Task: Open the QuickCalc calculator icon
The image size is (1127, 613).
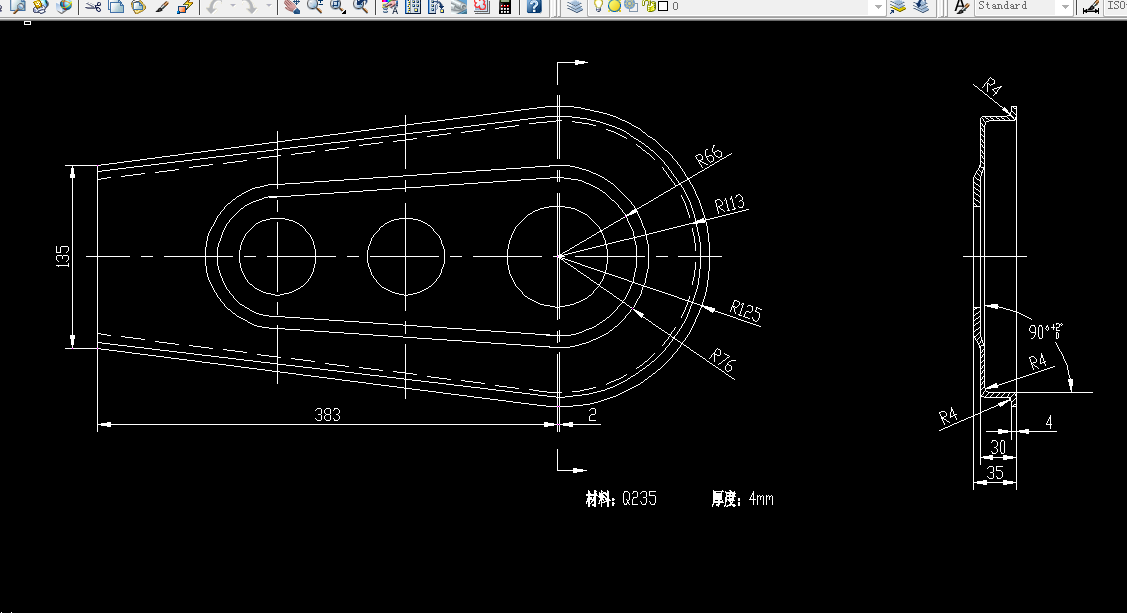Action: [505, 6]
